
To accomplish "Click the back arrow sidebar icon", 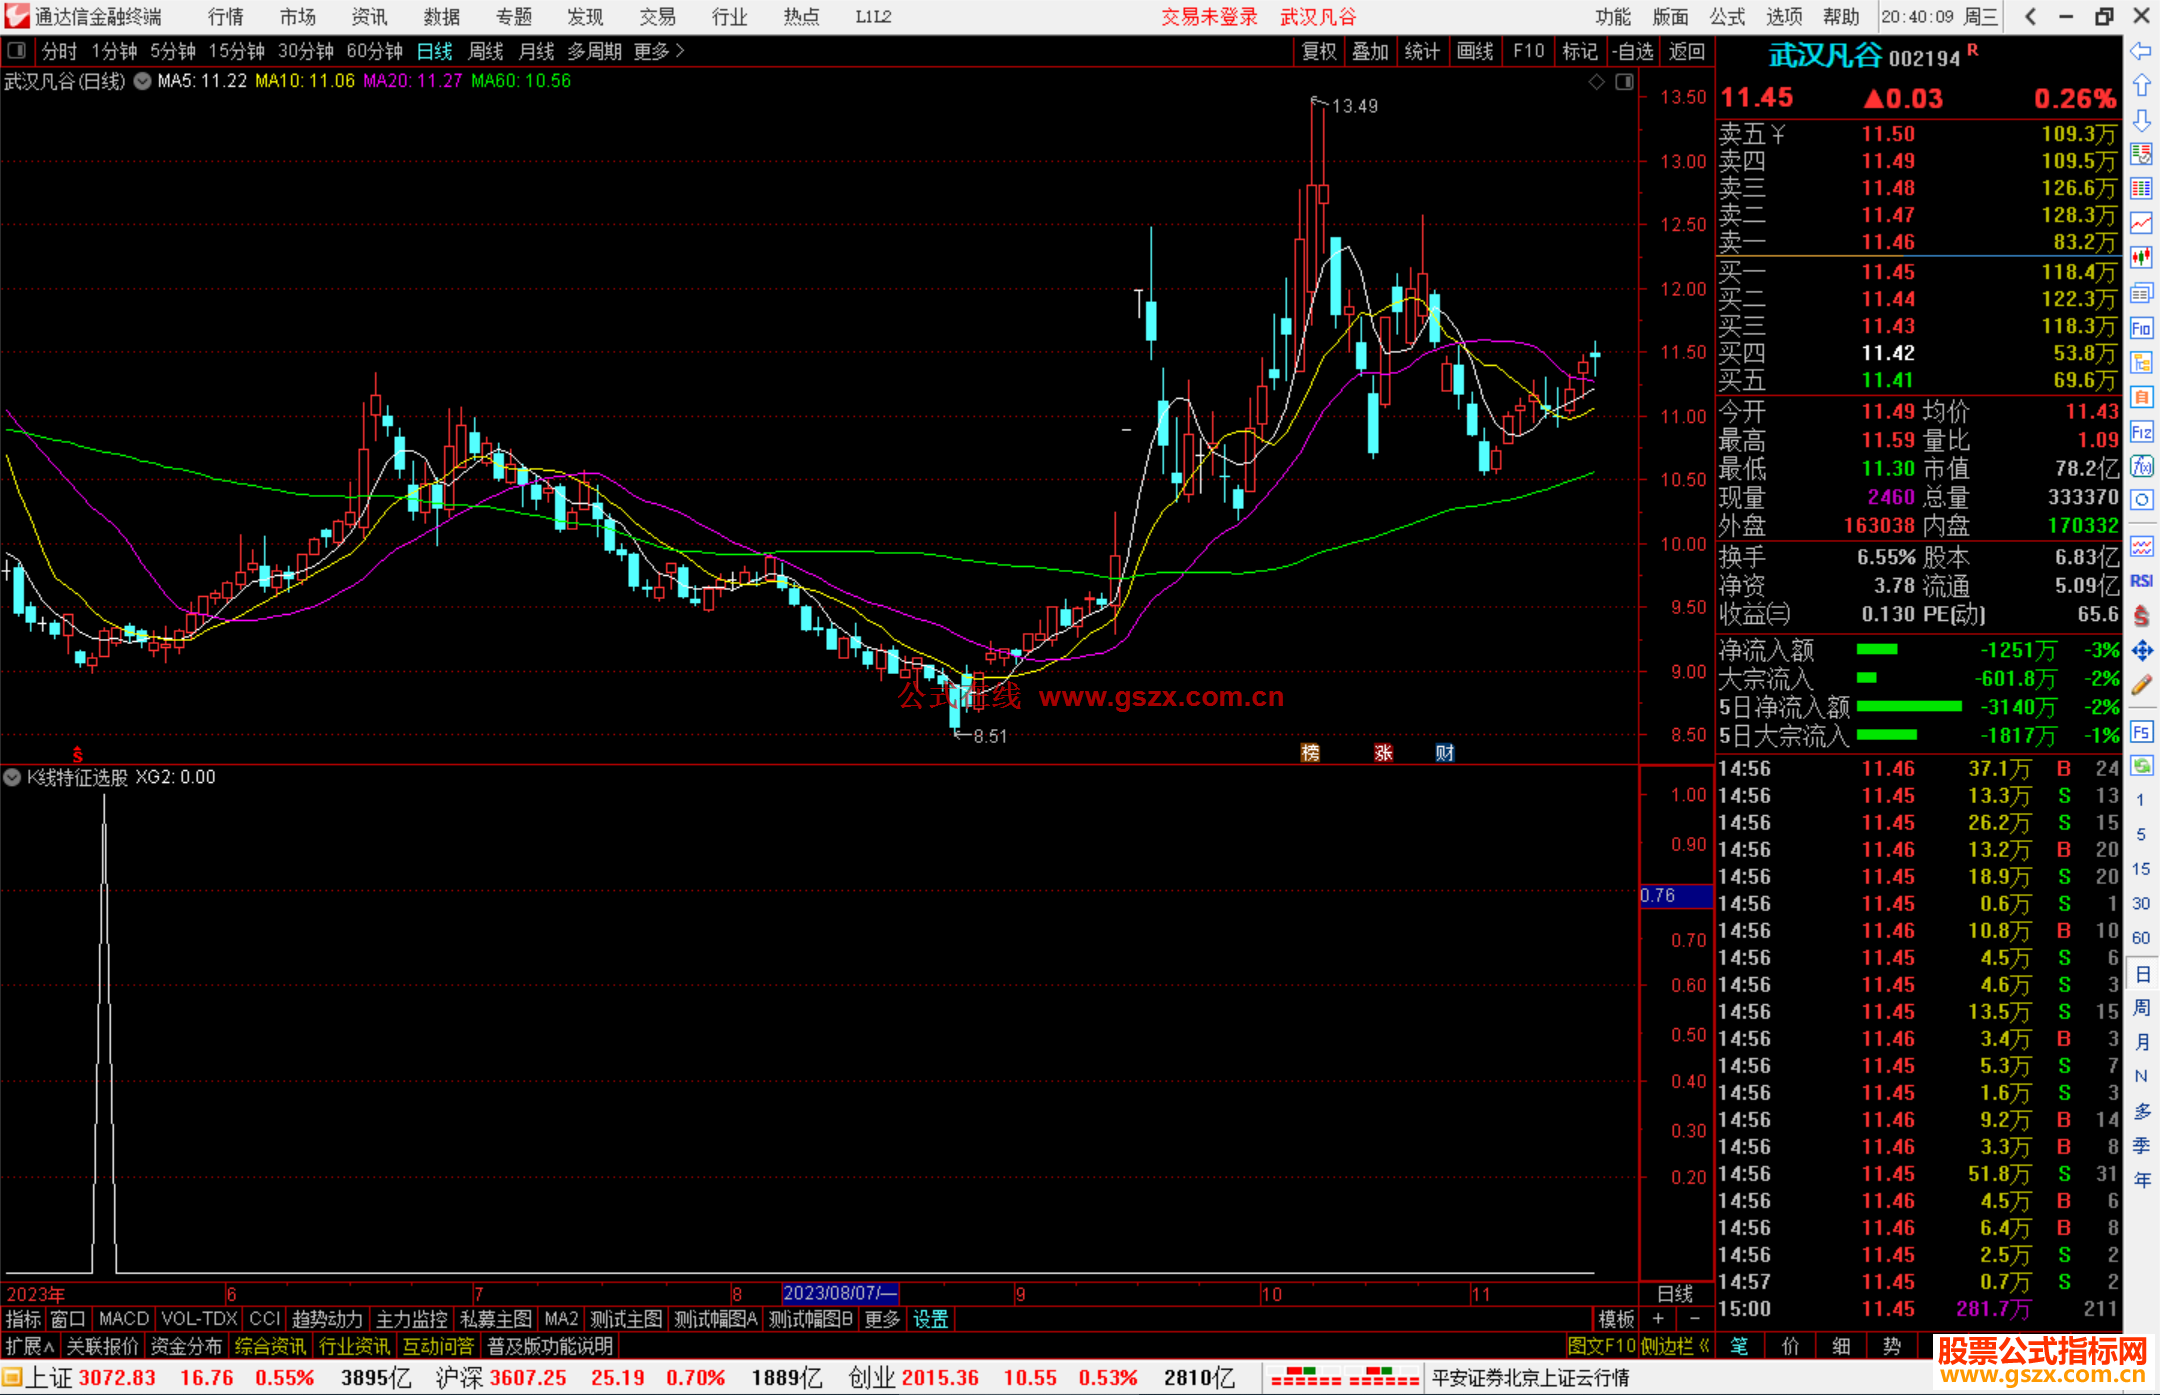I will tap(2141, 51).
